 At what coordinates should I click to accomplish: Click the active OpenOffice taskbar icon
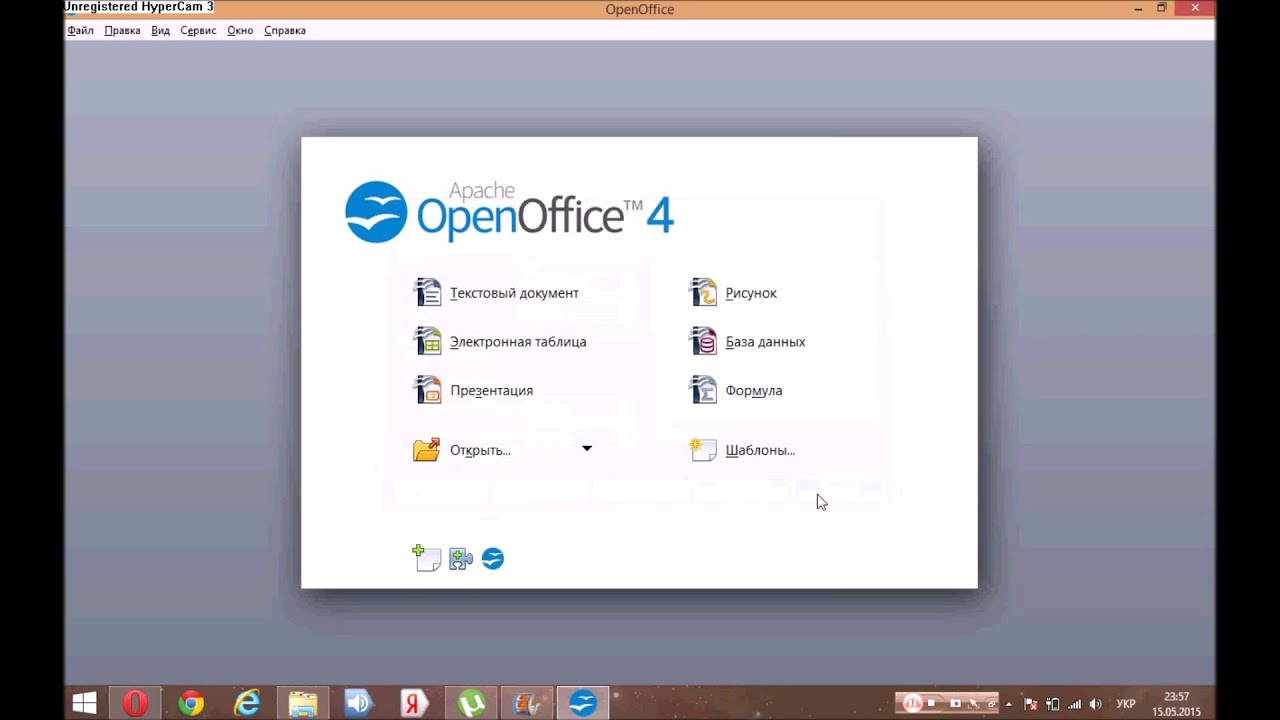(x=582, y=704)
